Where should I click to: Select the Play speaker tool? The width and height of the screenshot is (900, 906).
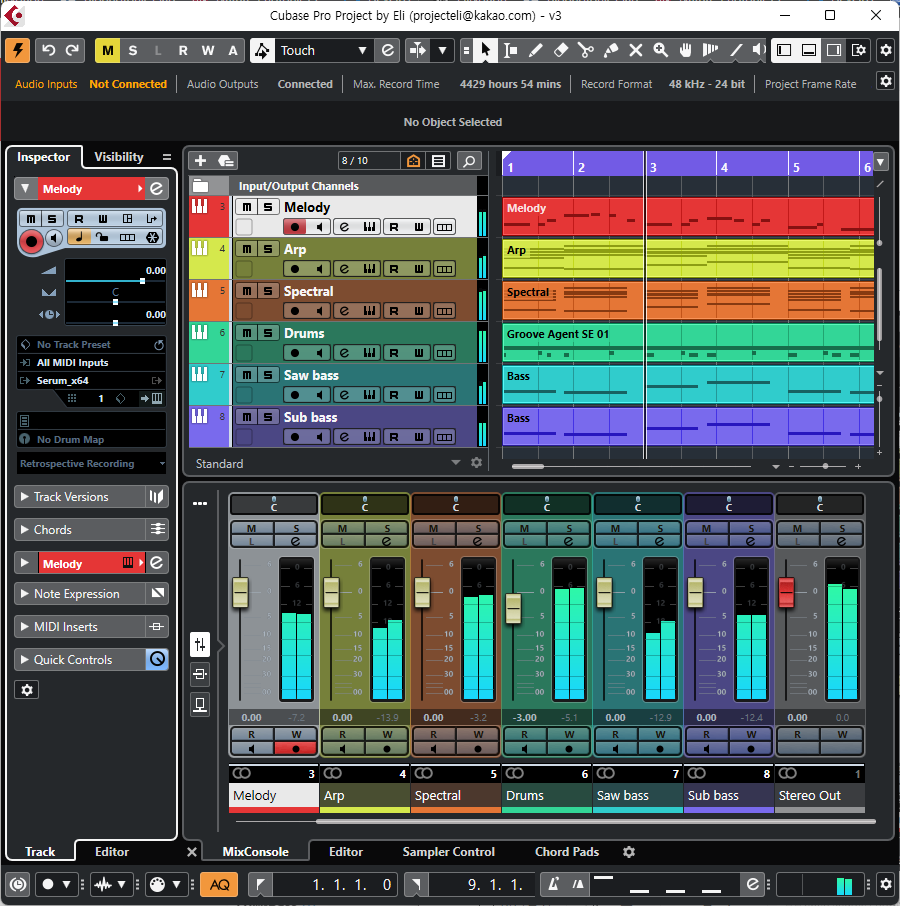click(758, 51)
